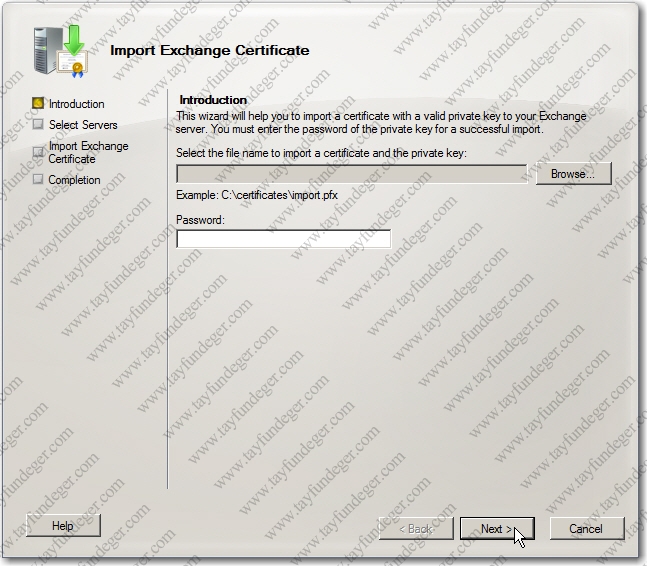Select Import Exchange Certificate step in sidebar
Image resolution: width=647 pixels, height=566 pixels.
[88, 152]
